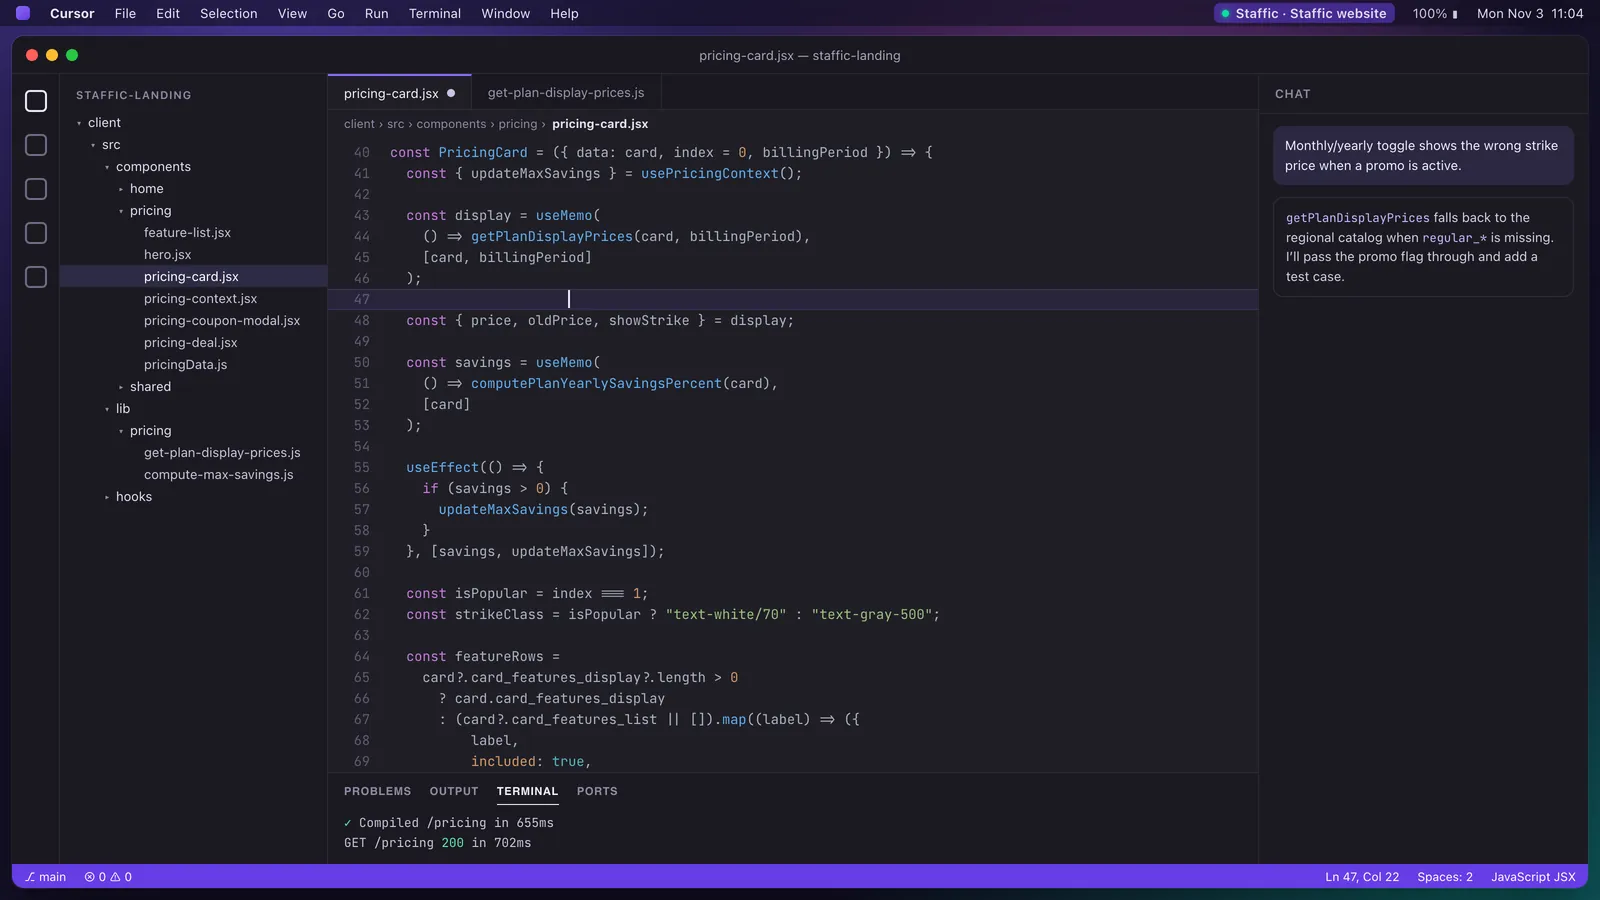Image resolution: width=1600 pixels, height=900 pixels.
Task: Collapse the lib folder
Action: (107, 409)
